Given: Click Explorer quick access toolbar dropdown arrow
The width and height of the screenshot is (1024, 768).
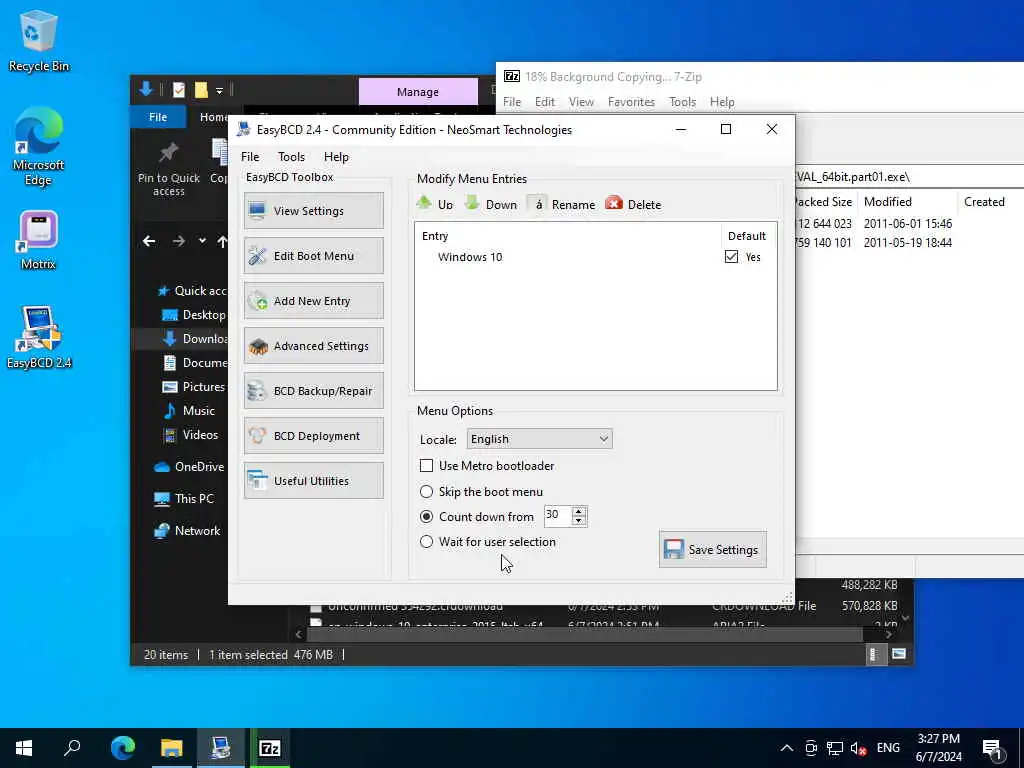Looking at the screenshot, I should point(219,89).
